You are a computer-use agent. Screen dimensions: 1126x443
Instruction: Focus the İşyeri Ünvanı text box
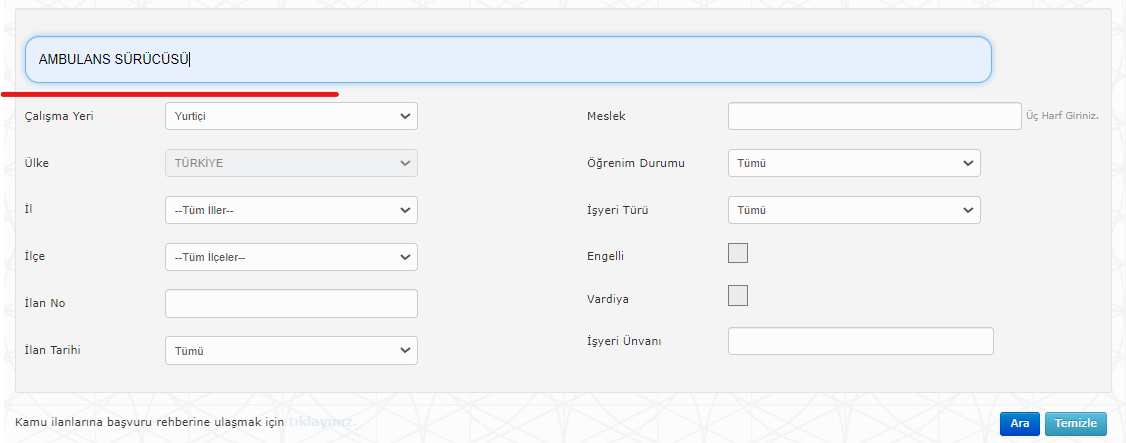coord(860,341)
